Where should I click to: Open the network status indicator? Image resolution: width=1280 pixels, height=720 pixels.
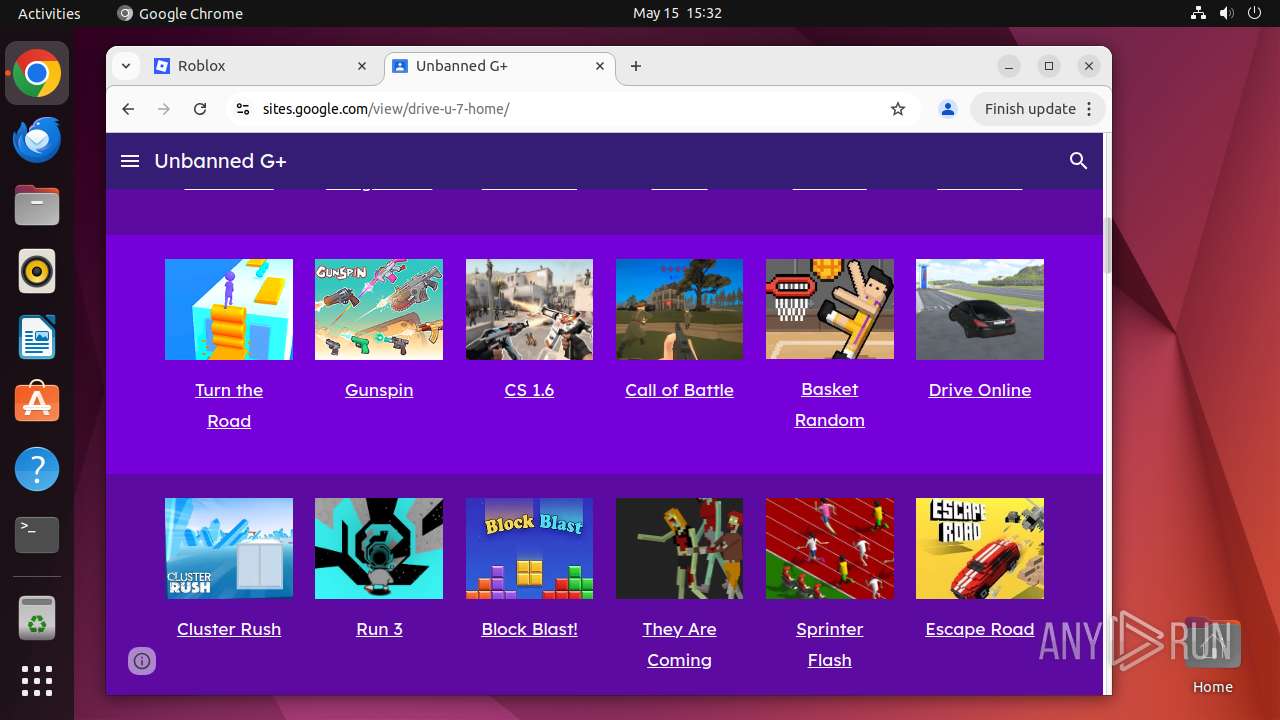point(1199,13)
